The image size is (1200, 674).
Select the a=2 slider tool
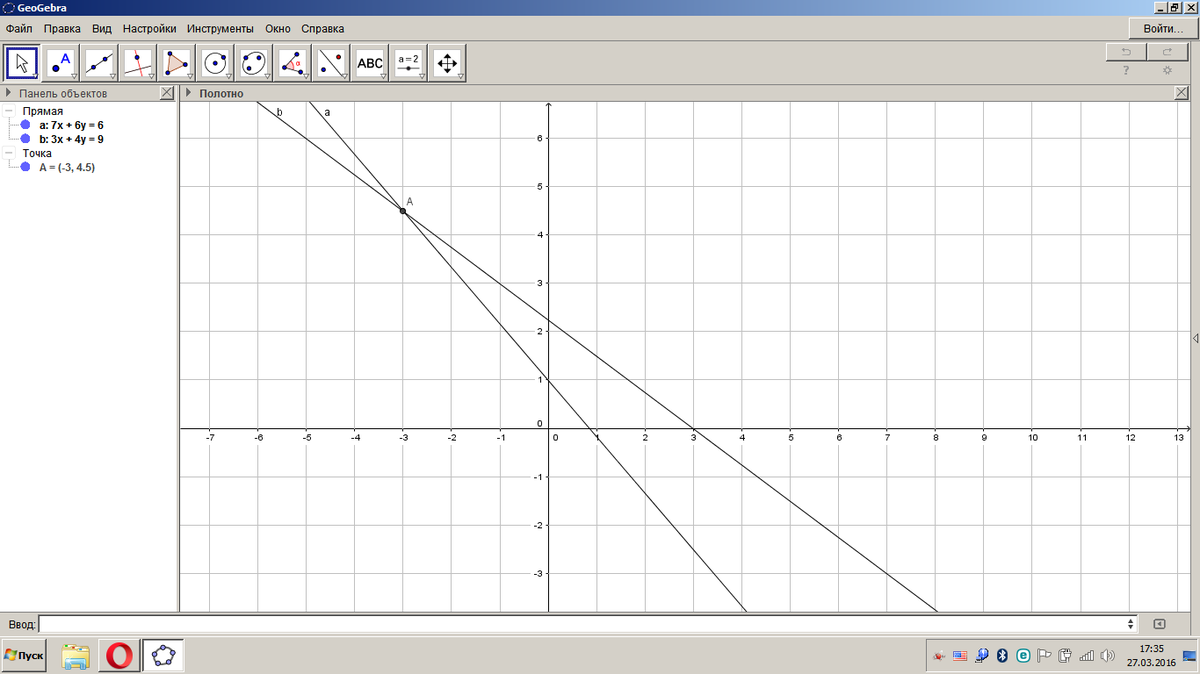click(x=408, y=63)
